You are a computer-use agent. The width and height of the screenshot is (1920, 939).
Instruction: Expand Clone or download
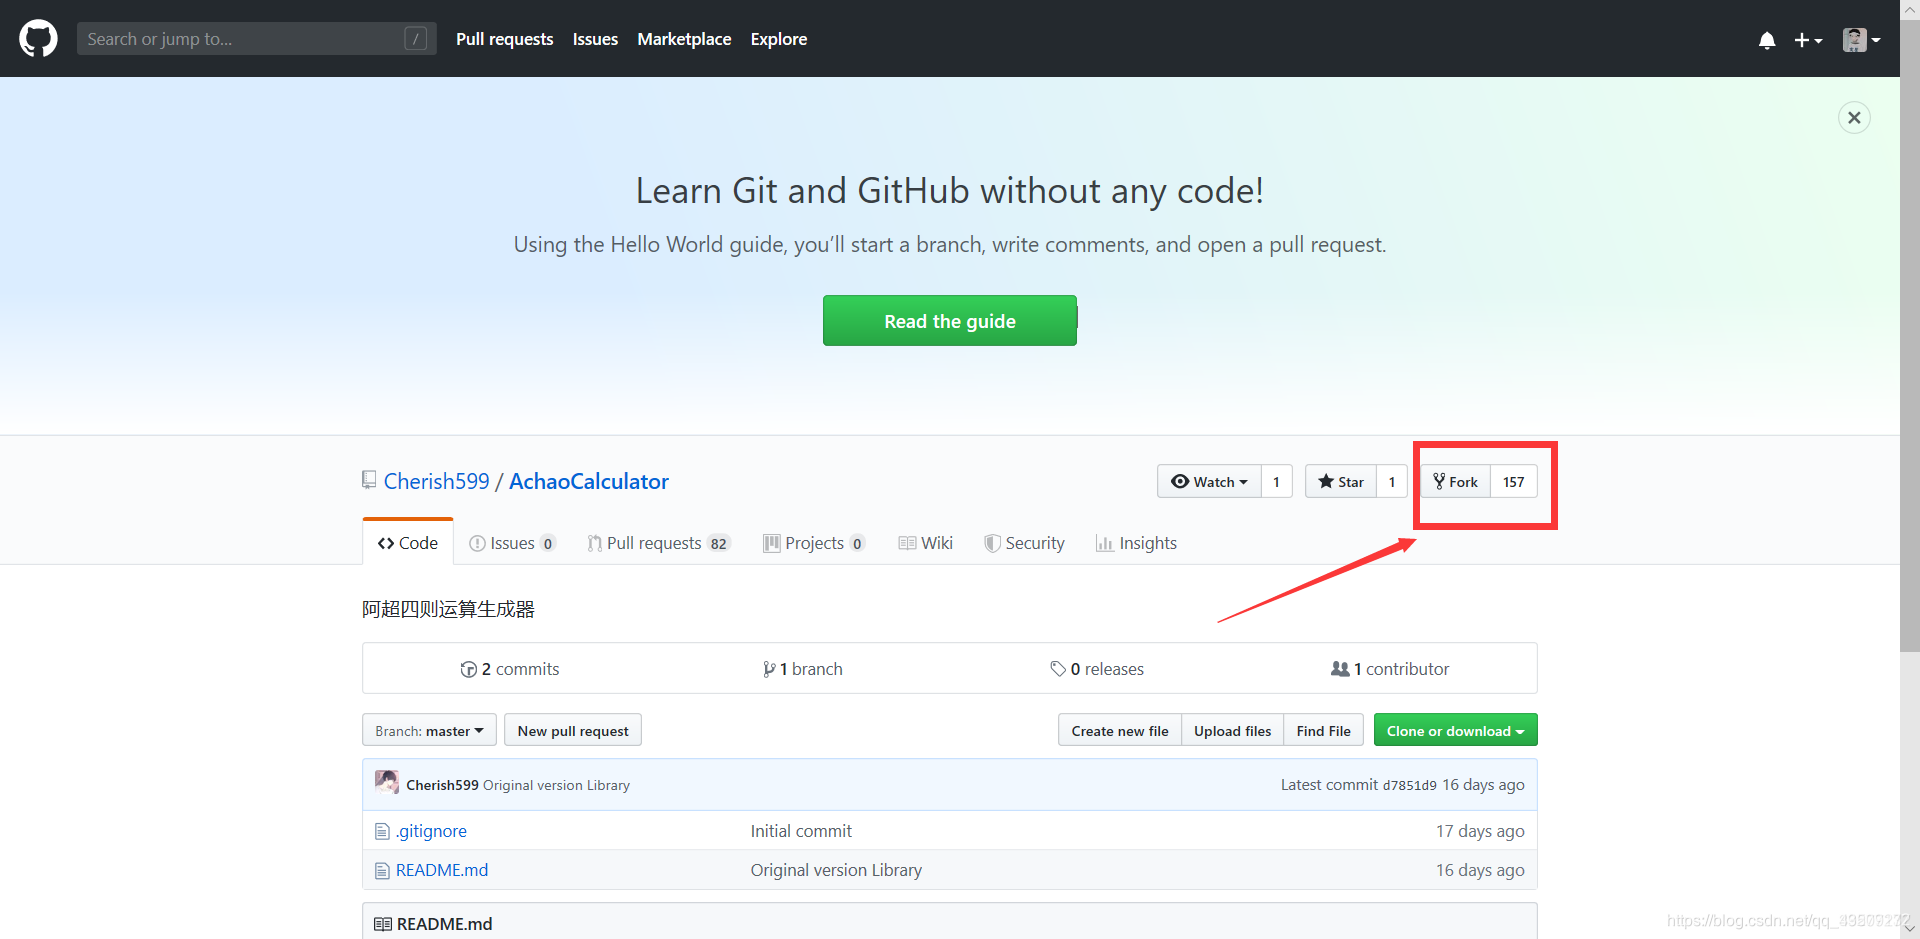point(1455,730)
